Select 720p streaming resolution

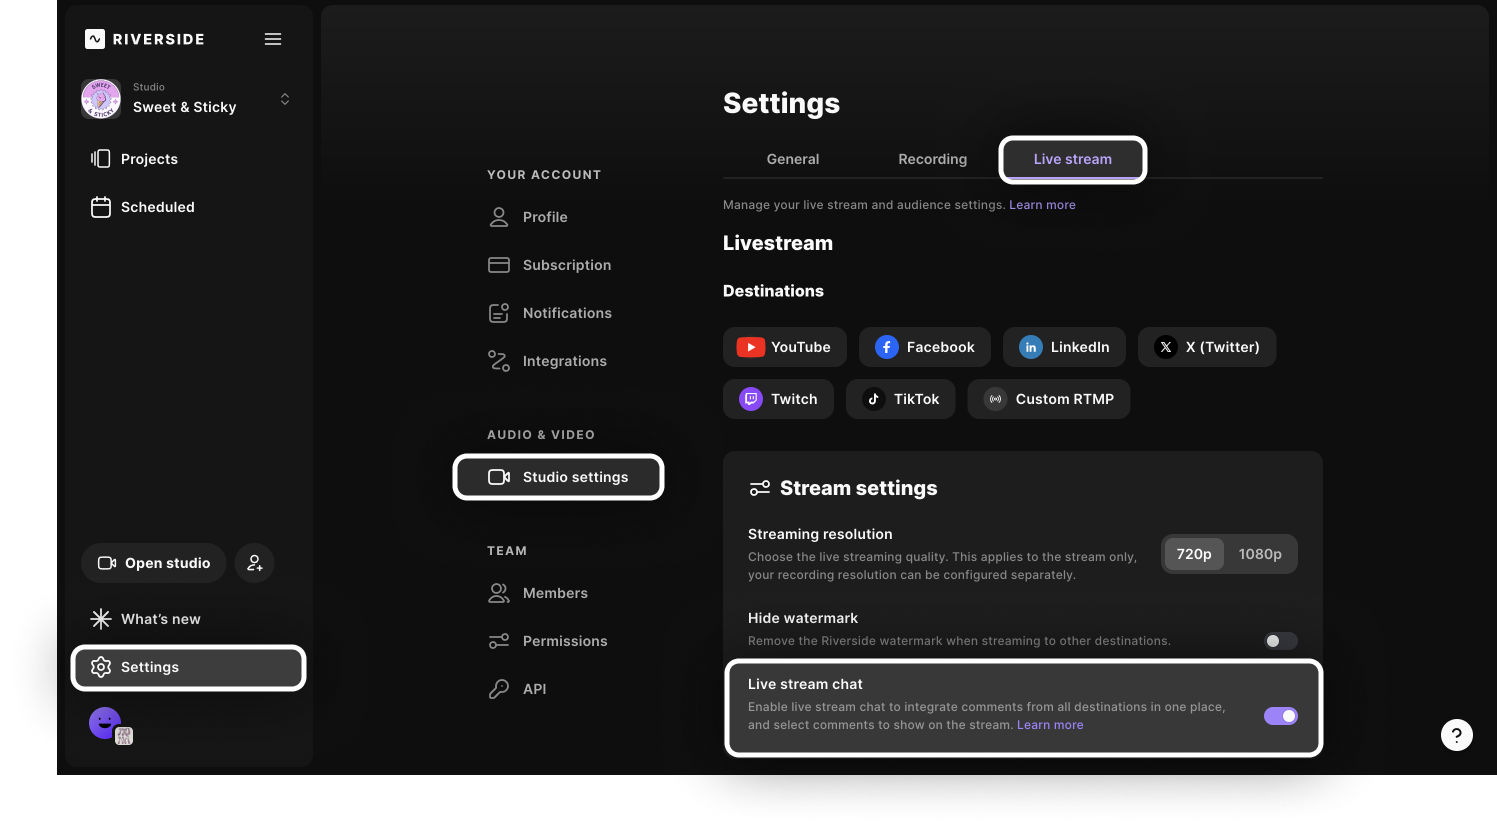1194,554
